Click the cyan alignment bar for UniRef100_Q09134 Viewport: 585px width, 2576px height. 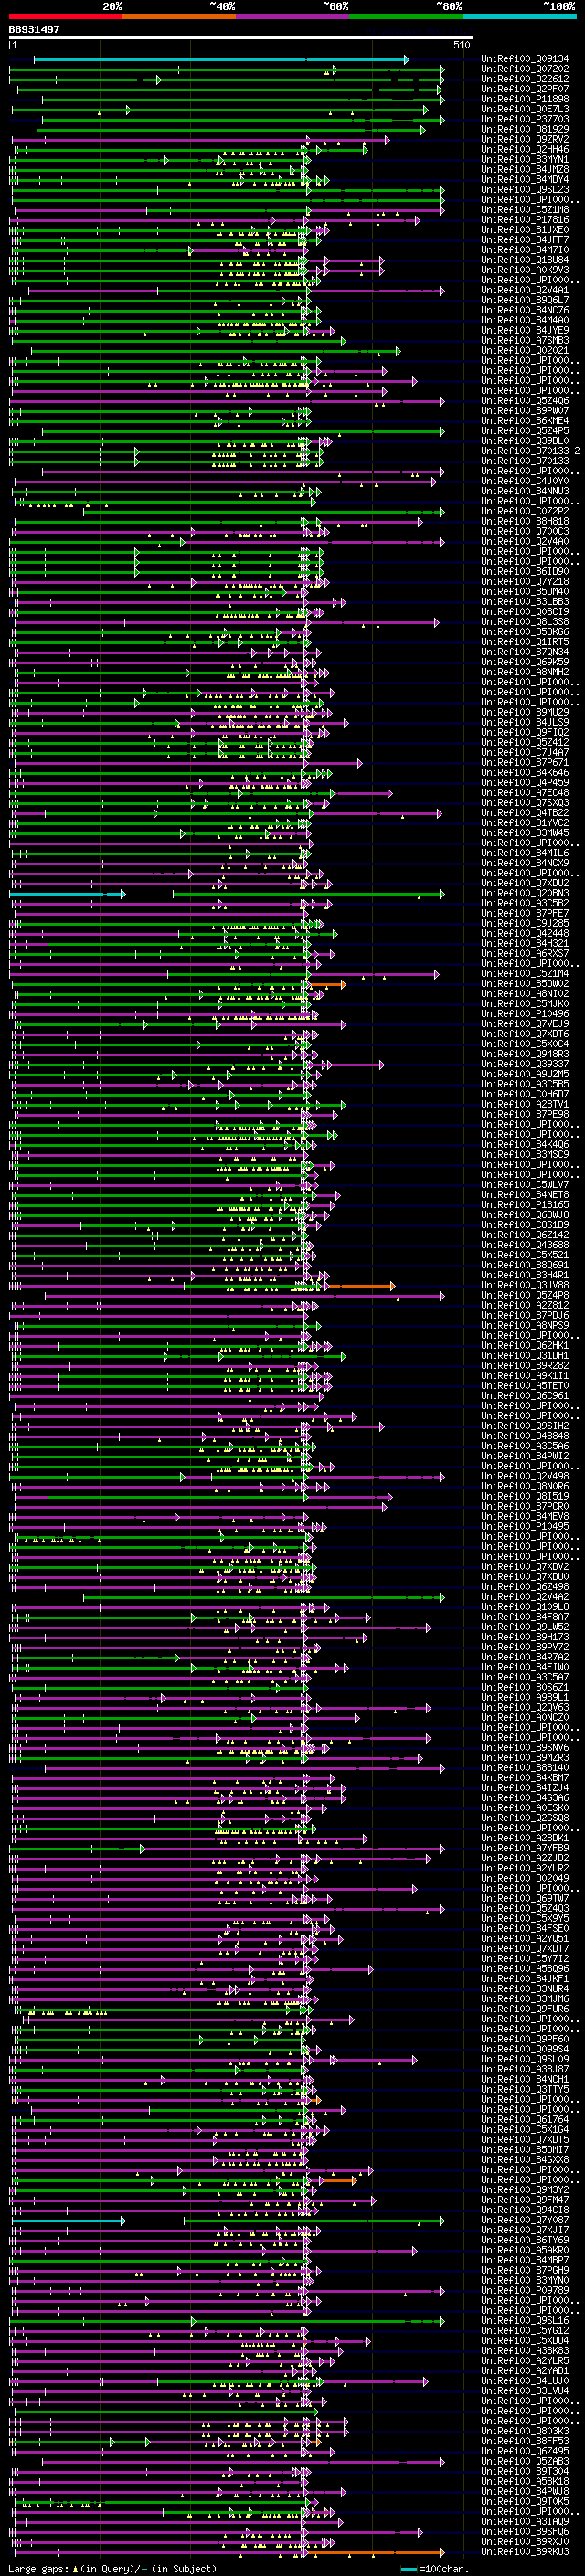pyautogui.click(x=220, y=60)
